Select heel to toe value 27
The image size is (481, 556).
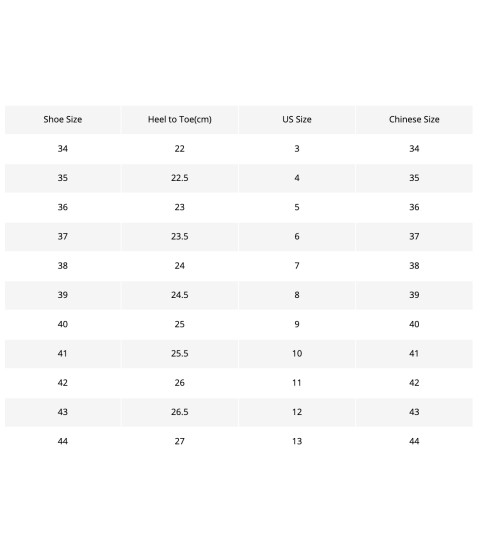click(180, 441)
